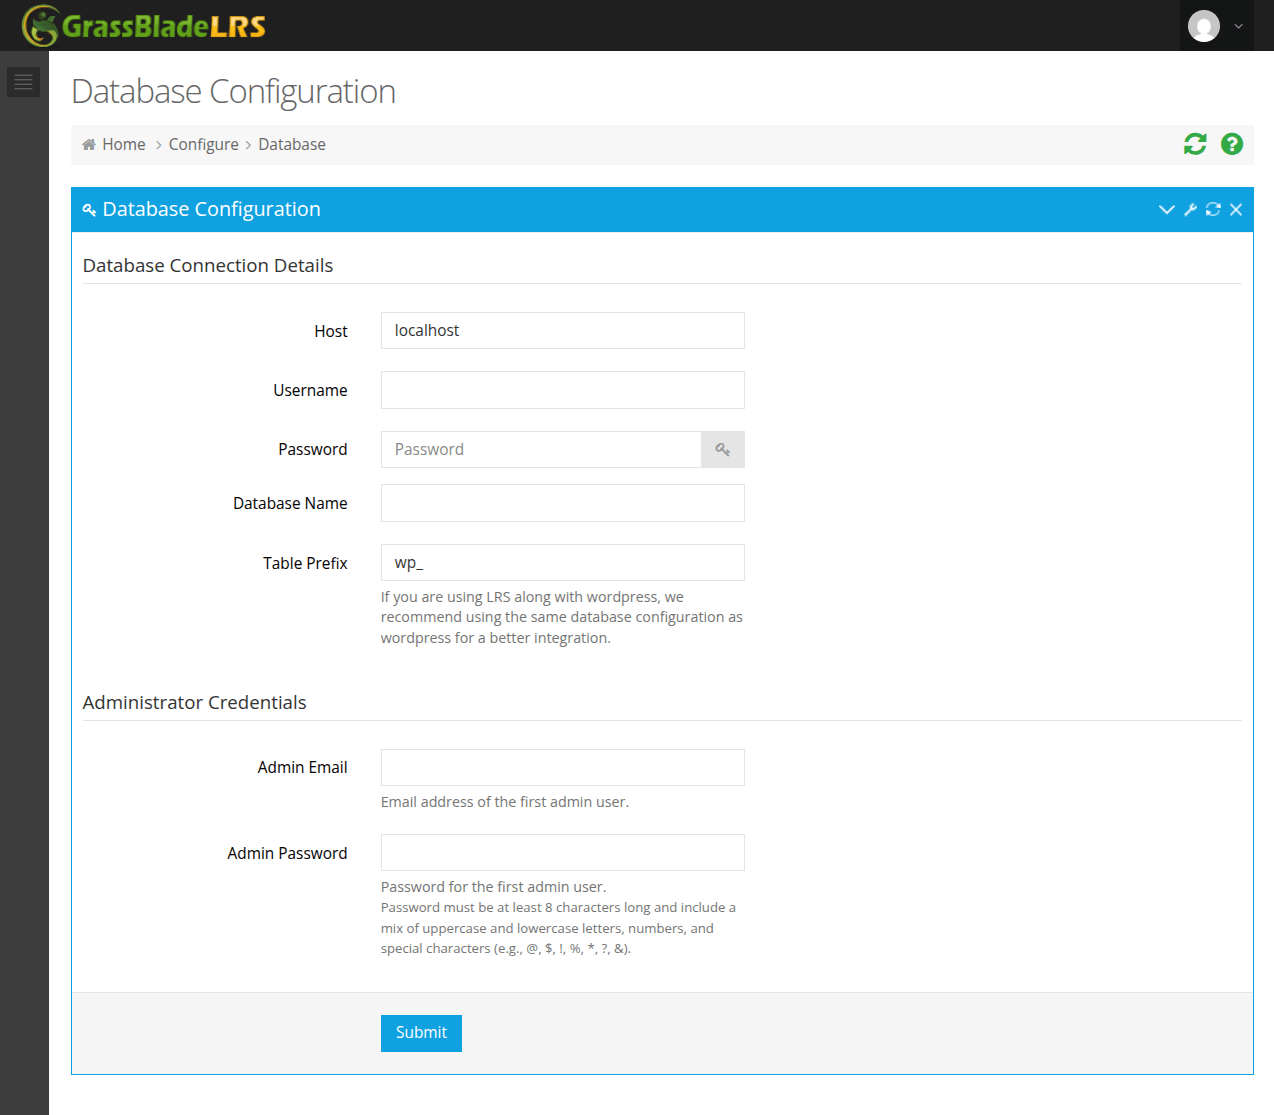Focus the Host input field
1274x1115 pixels.
[x=563, y=331]
